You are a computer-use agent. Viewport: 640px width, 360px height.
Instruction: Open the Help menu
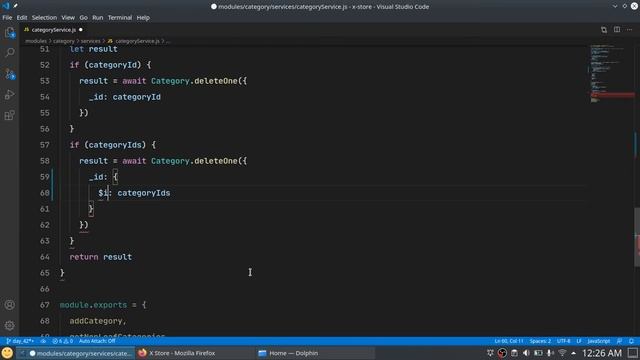143,18
